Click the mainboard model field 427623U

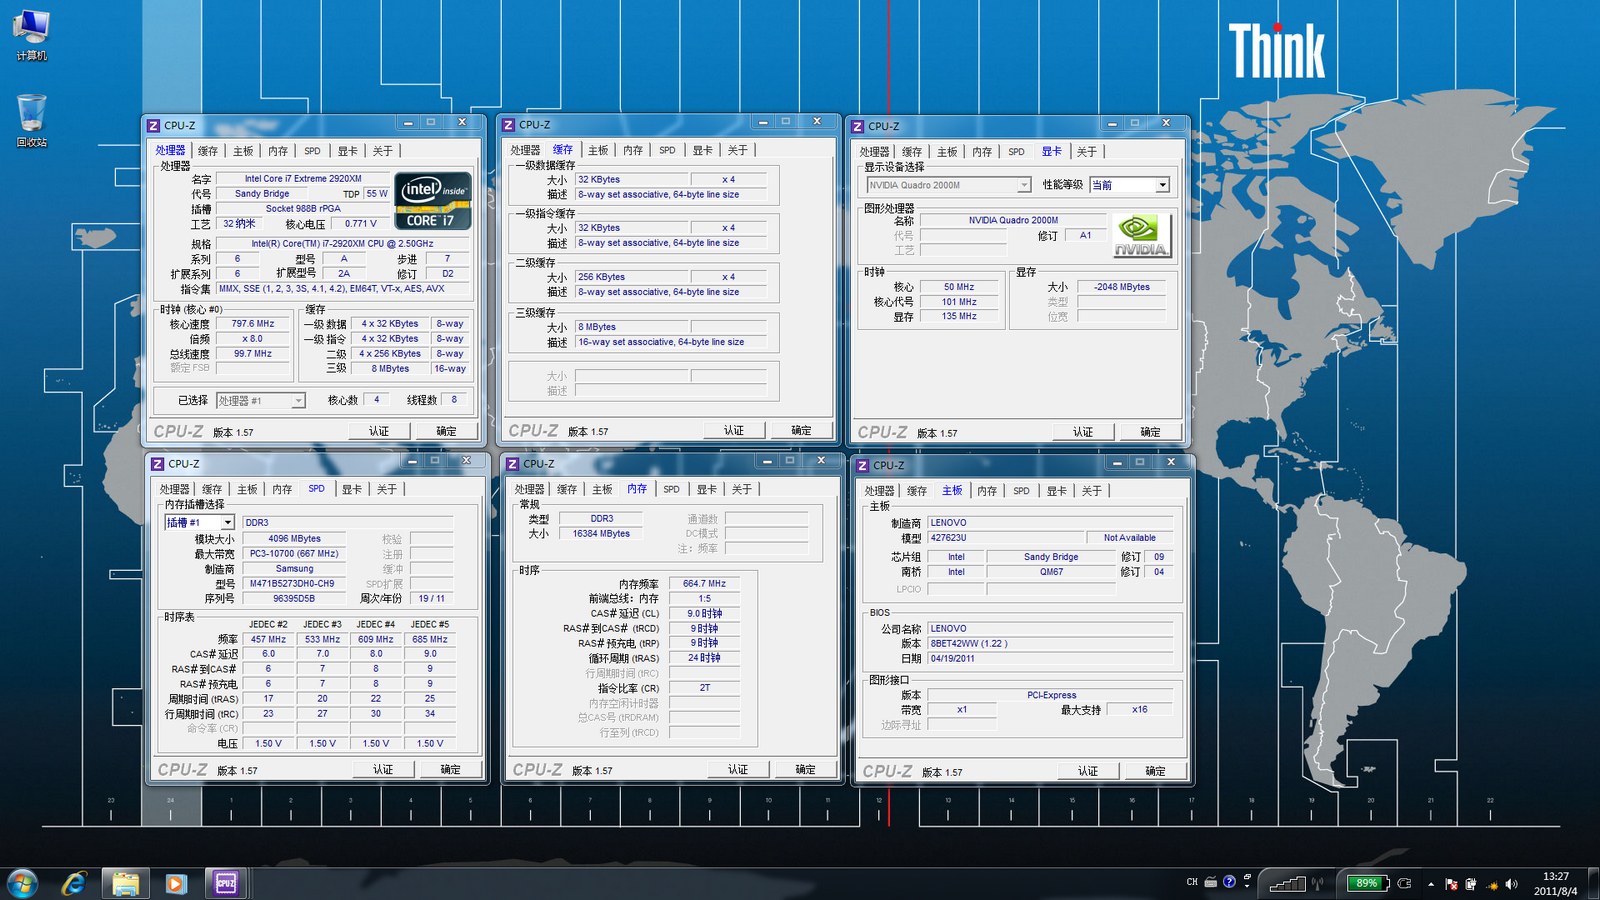(1006, 538)
